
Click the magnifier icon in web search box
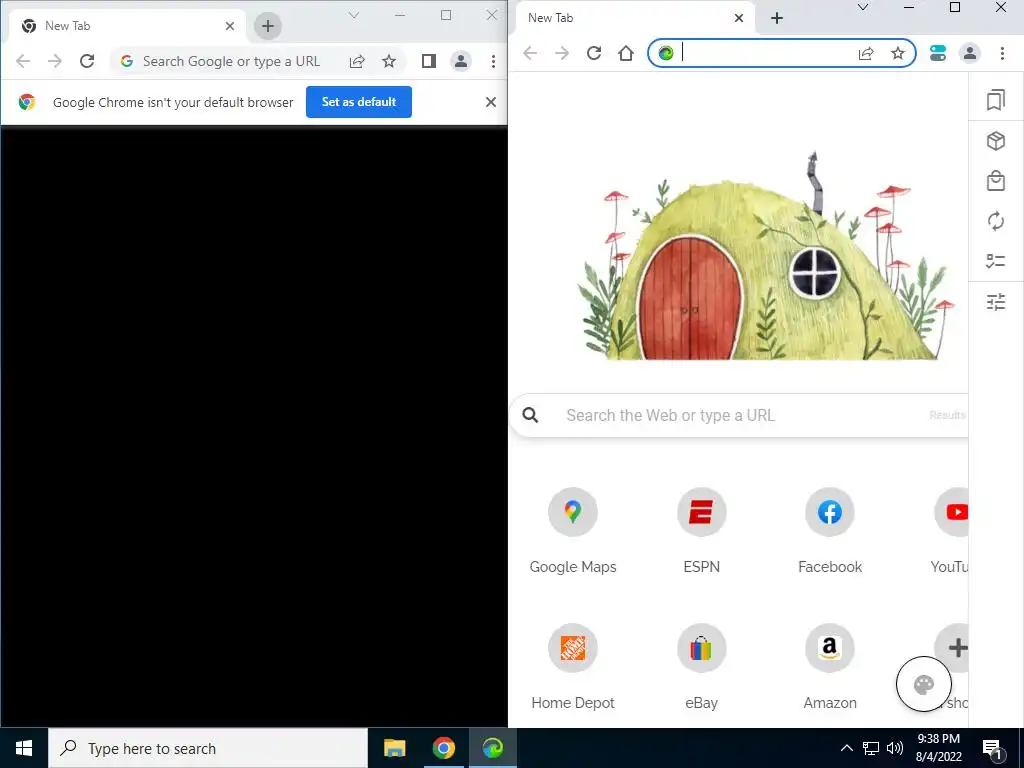click(x=530, y=415)
